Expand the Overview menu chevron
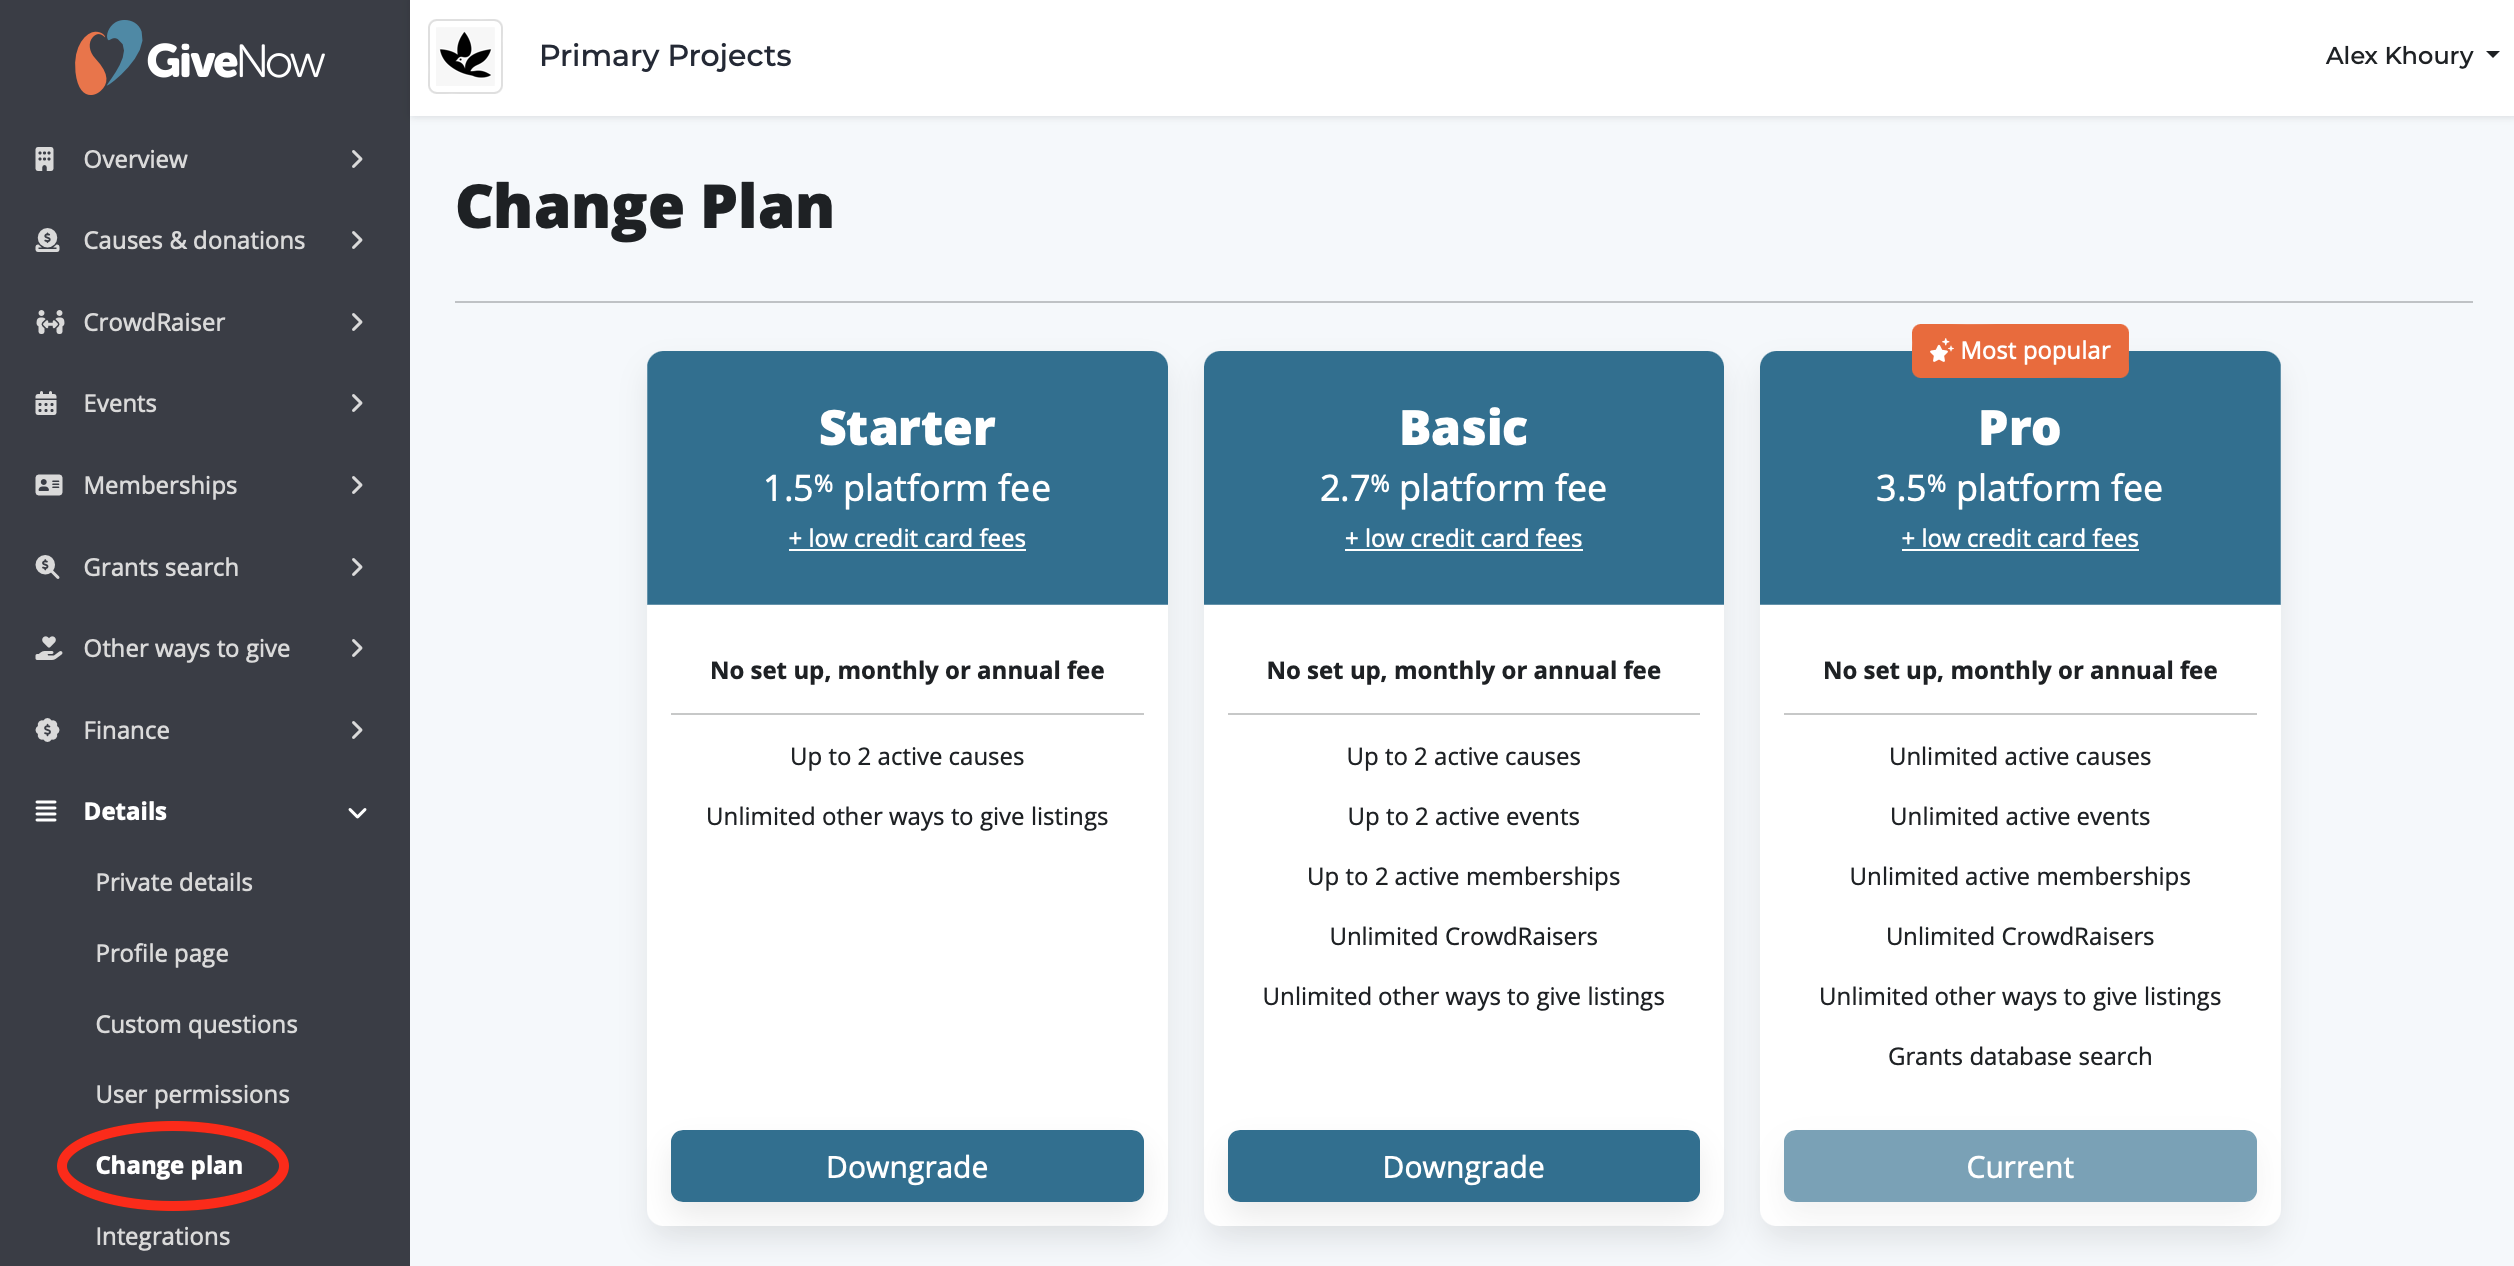The height and width of the screenshot is (1266, 2514). [357, 159]
